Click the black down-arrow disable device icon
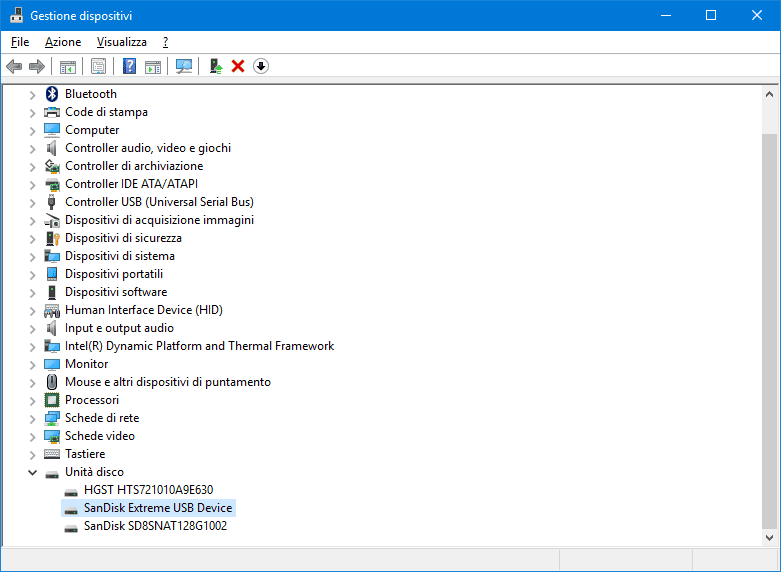The image size is (781, 572). point(261,66)
